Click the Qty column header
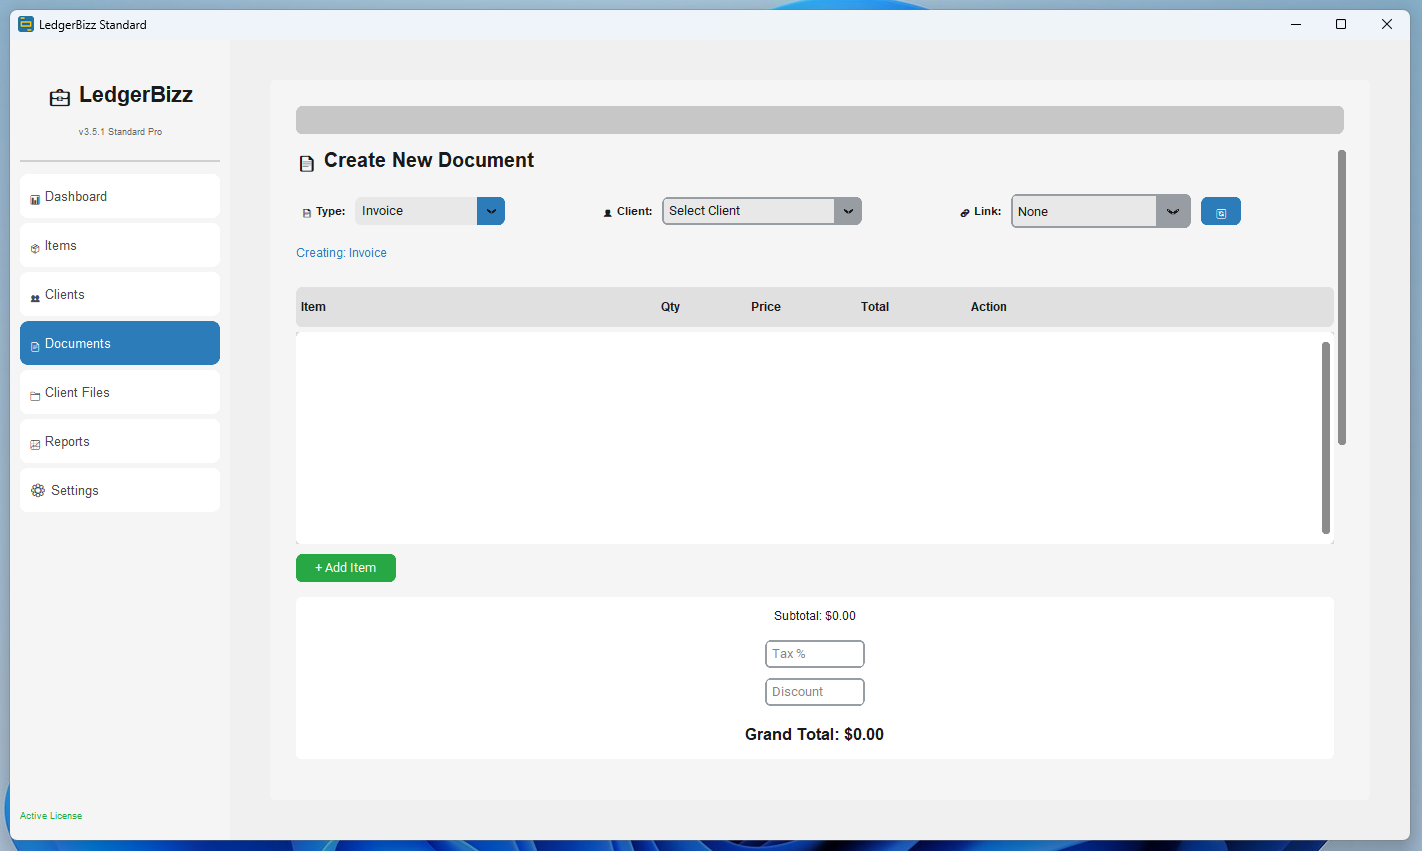This screenshot has height=851, width=1422. click(670, 307)
